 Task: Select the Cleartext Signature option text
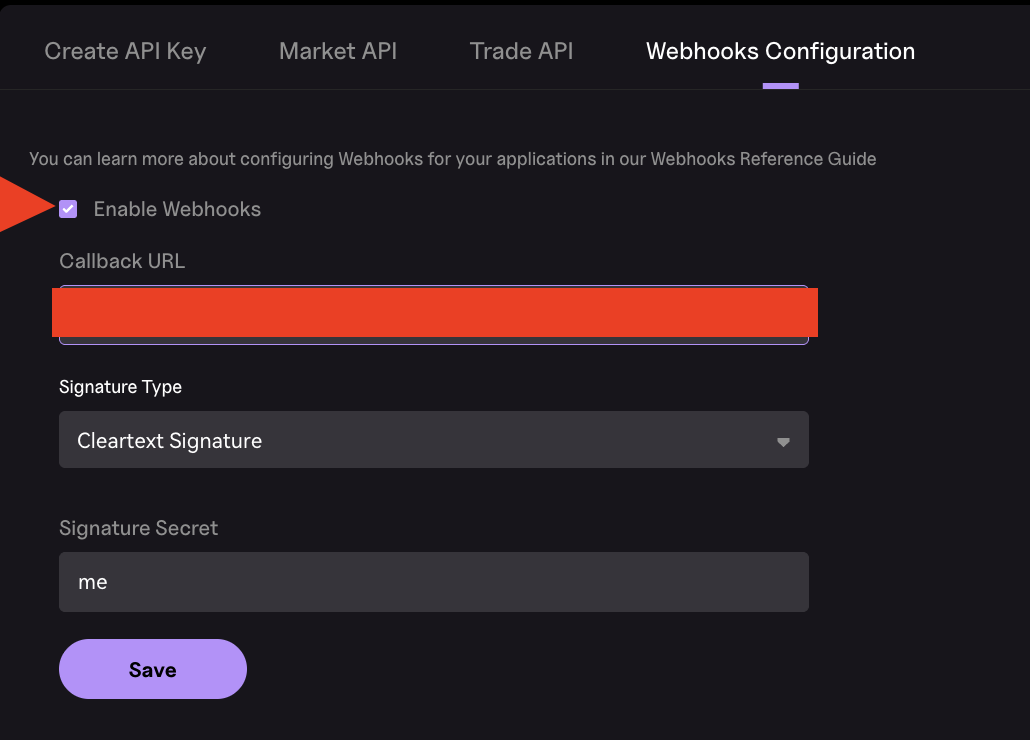(169, 441)
